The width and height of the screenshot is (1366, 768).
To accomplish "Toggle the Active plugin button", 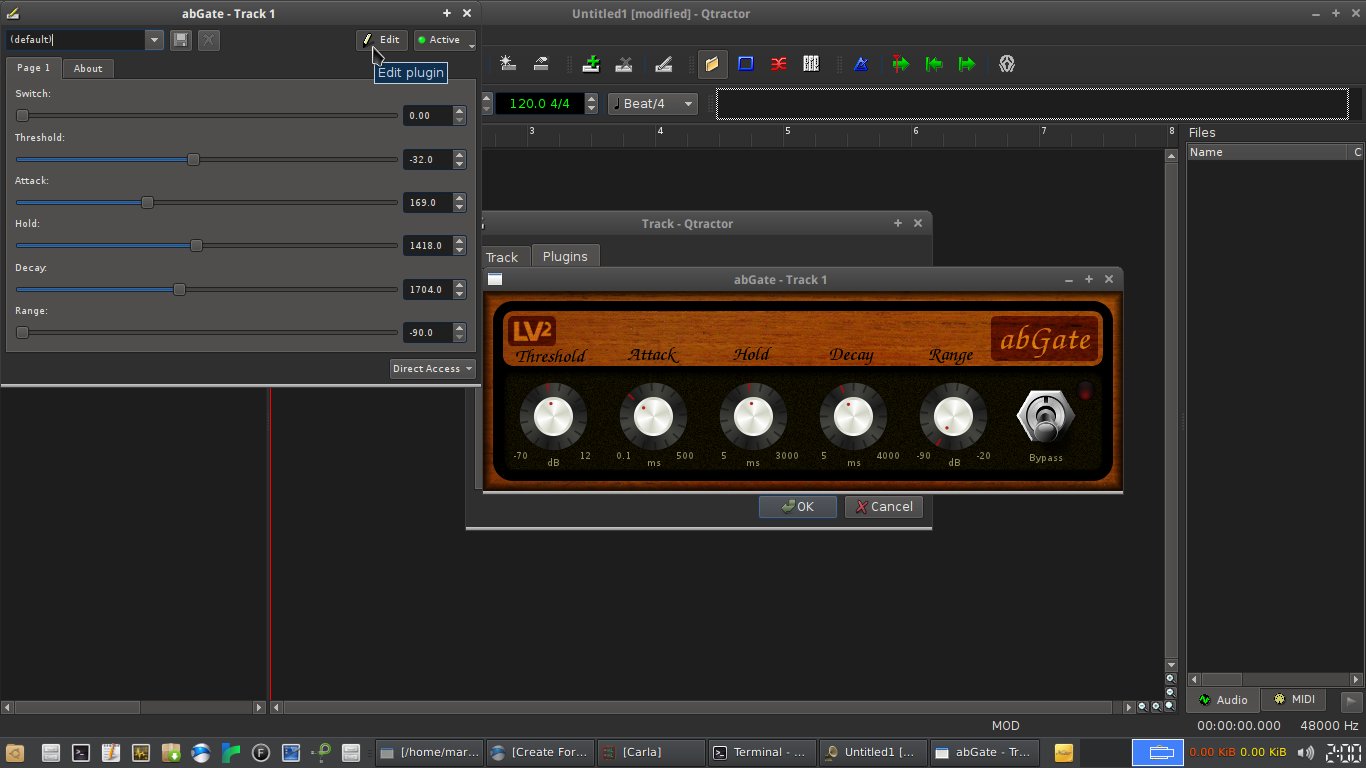I will click(x=445, y=40).
